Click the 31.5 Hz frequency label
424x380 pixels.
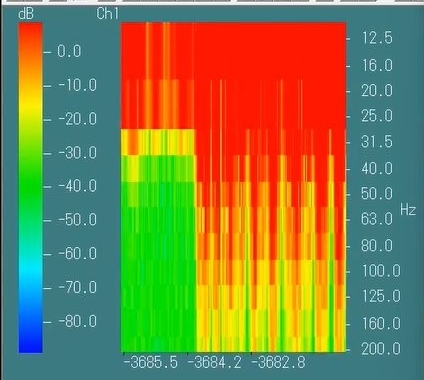click(x=377, y=142)
